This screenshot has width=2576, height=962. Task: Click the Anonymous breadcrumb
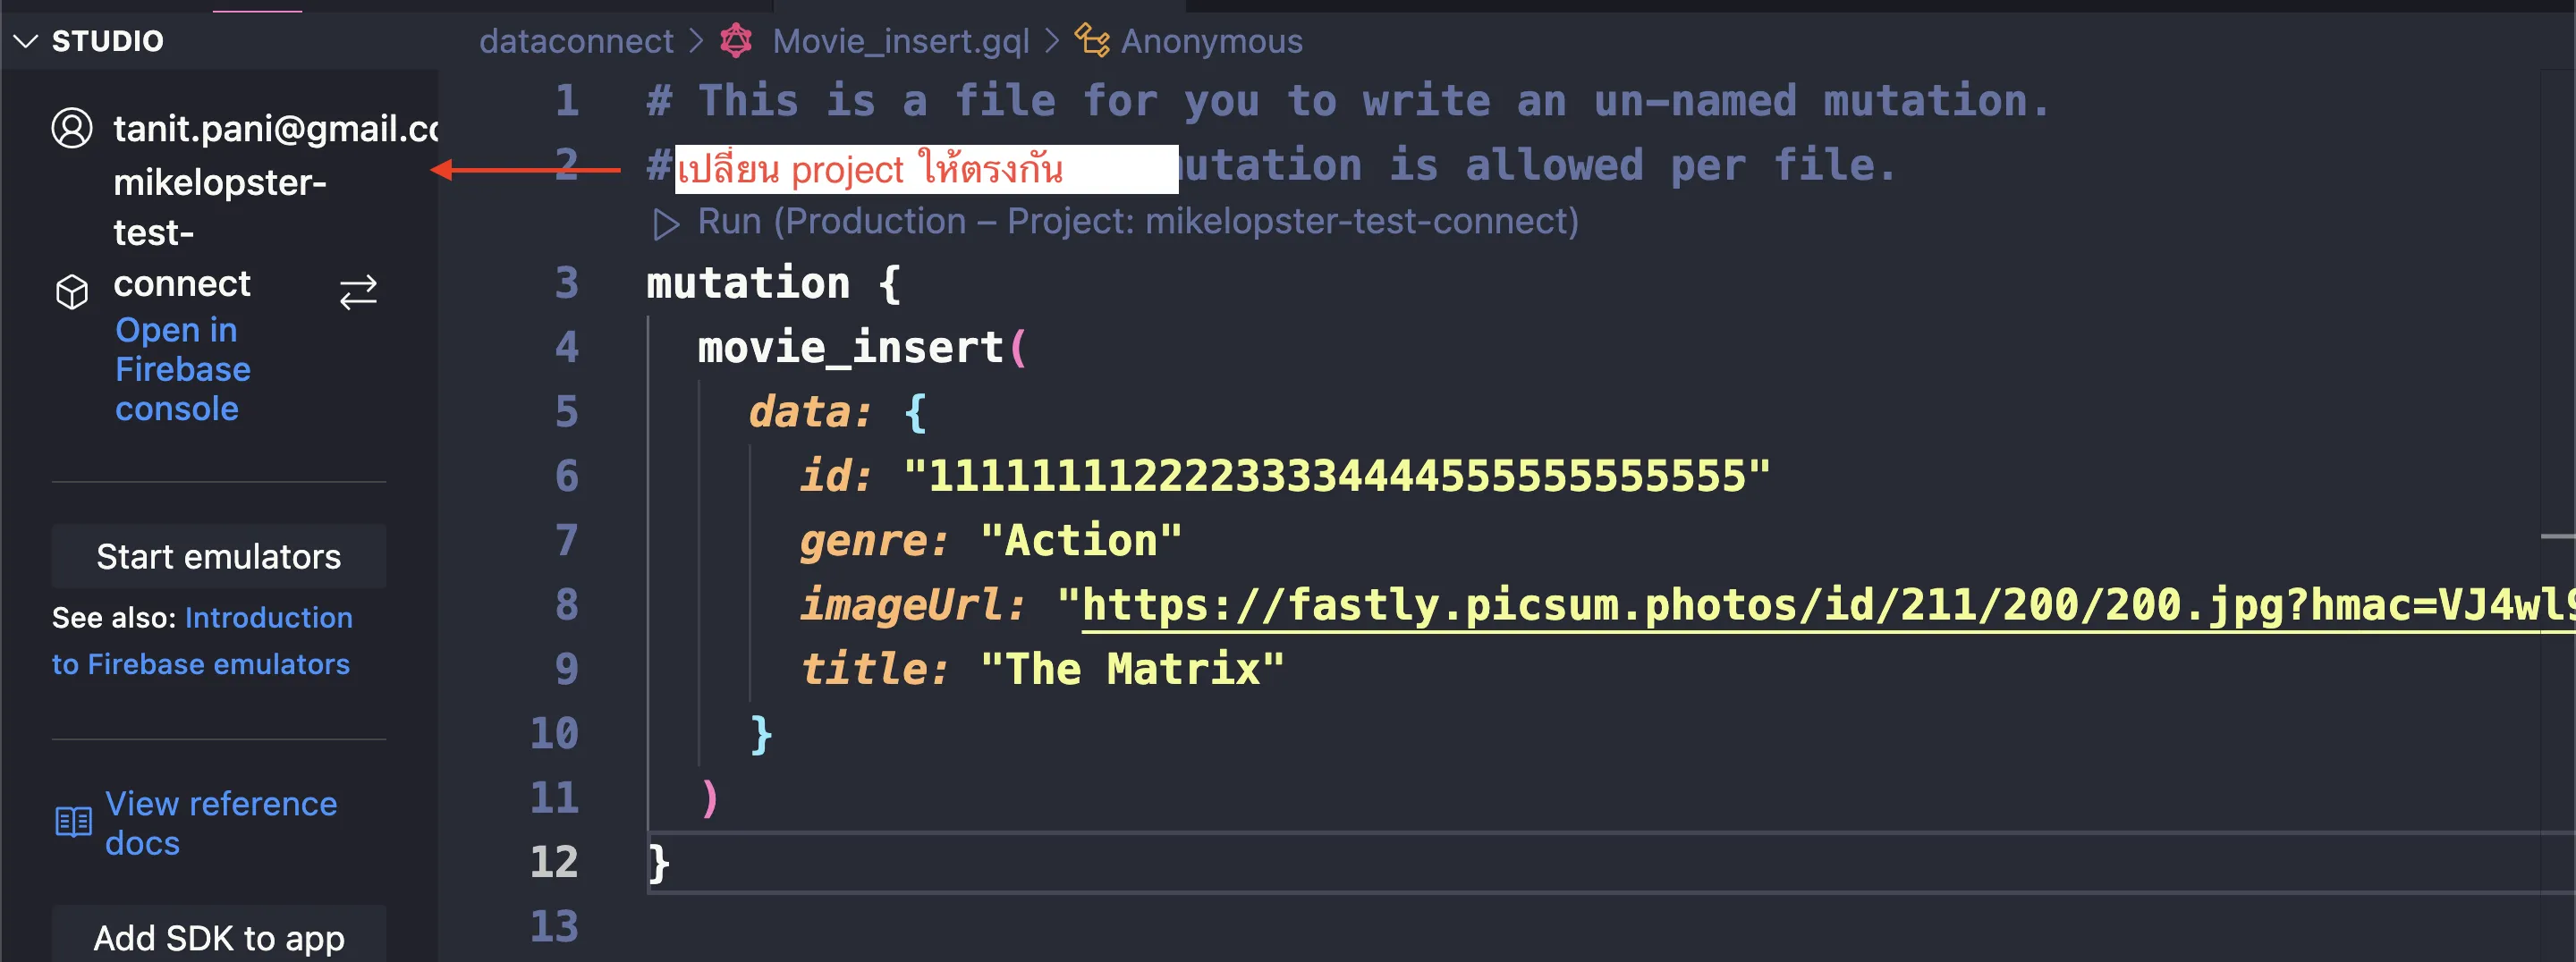tap(1211, 41)
